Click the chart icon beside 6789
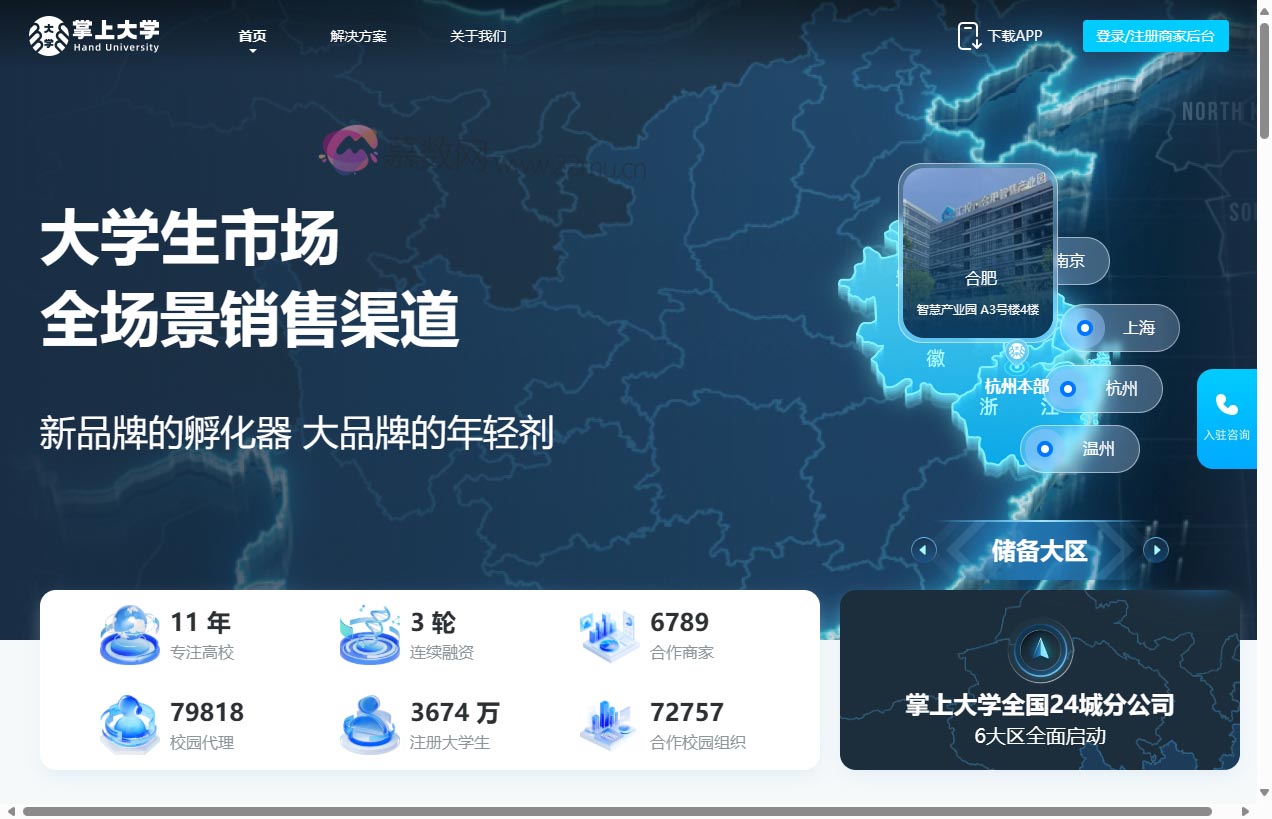This screenshot has height=819, width=1272. pyautogui.click(x=608, y=635)
